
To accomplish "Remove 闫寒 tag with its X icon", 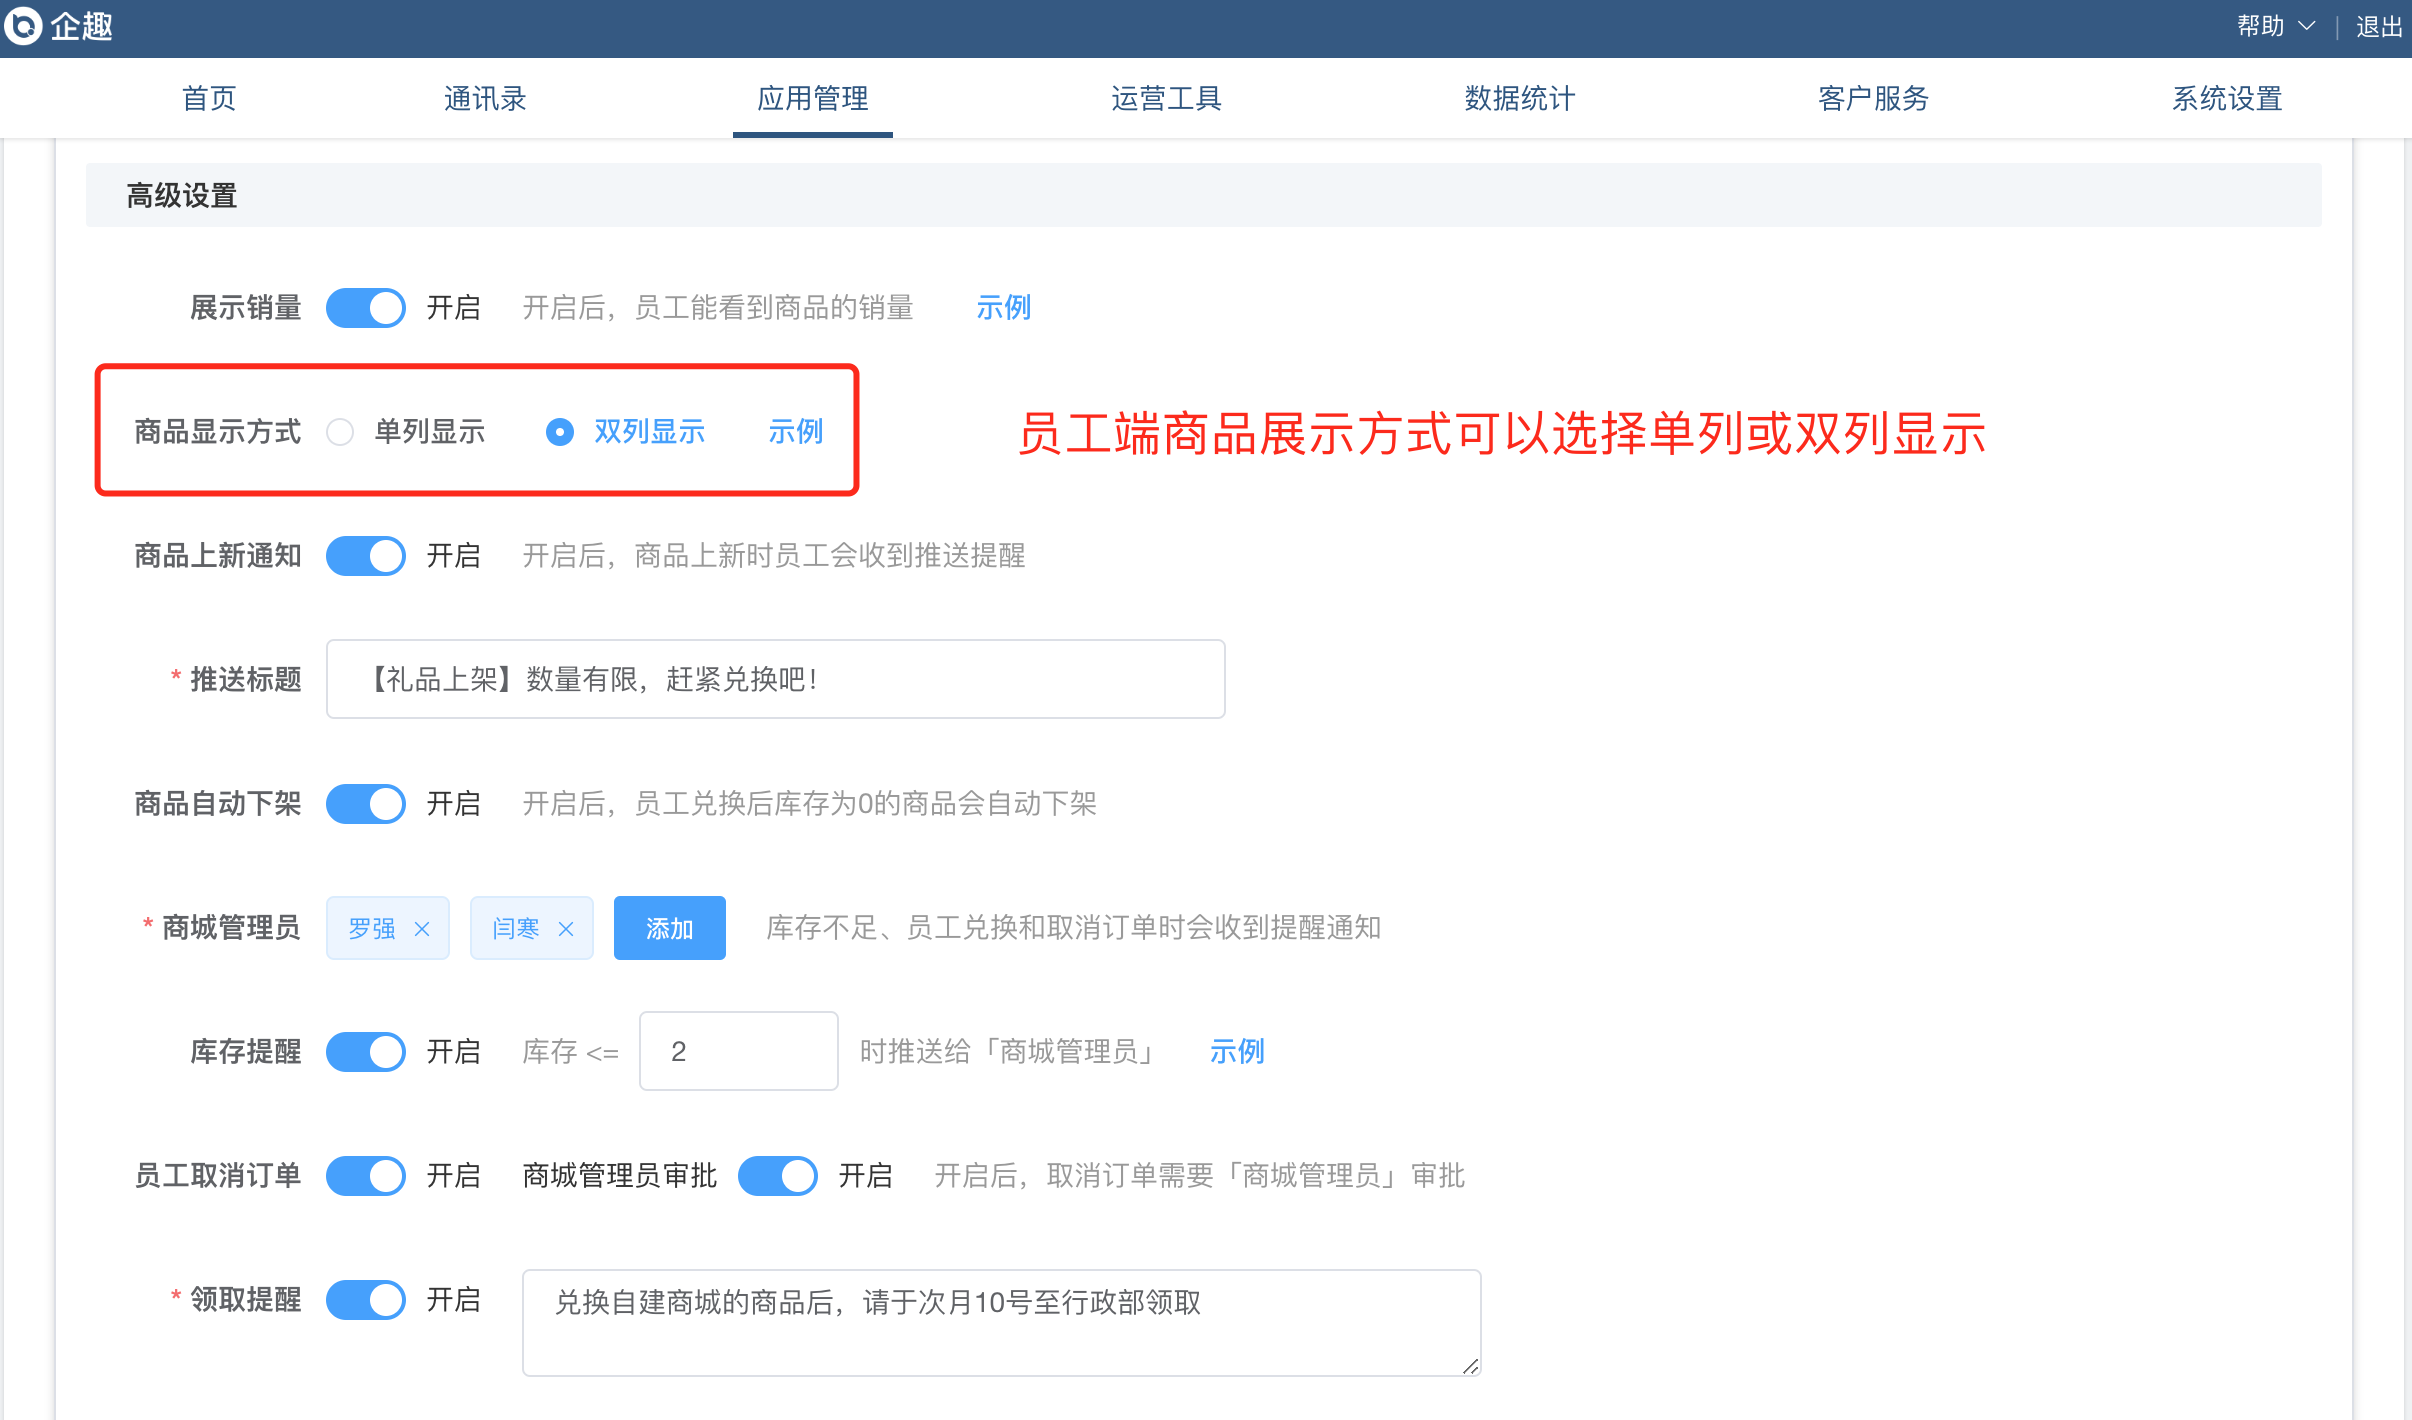I will pos(566,929).
